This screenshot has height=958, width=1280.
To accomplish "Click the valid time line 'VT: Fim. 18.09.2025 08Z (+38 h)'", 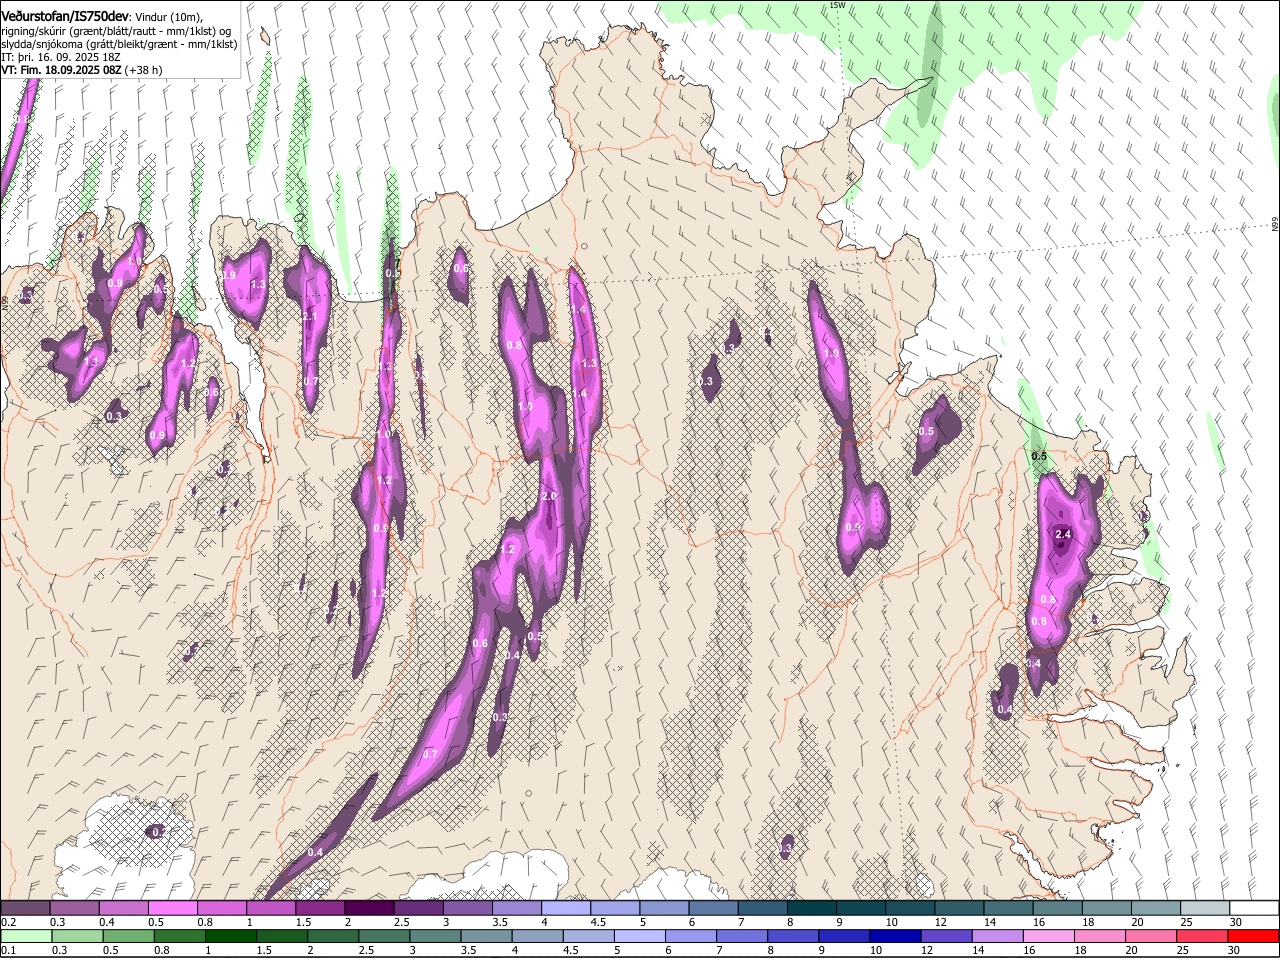I will click(x=82, y=70).
